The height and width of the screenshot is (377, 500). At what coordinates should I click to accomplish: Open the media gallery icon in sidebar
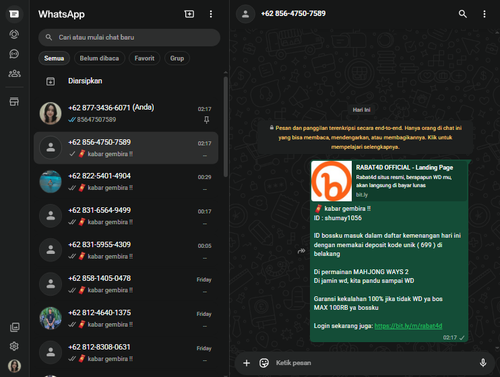[x=14, y=327]
